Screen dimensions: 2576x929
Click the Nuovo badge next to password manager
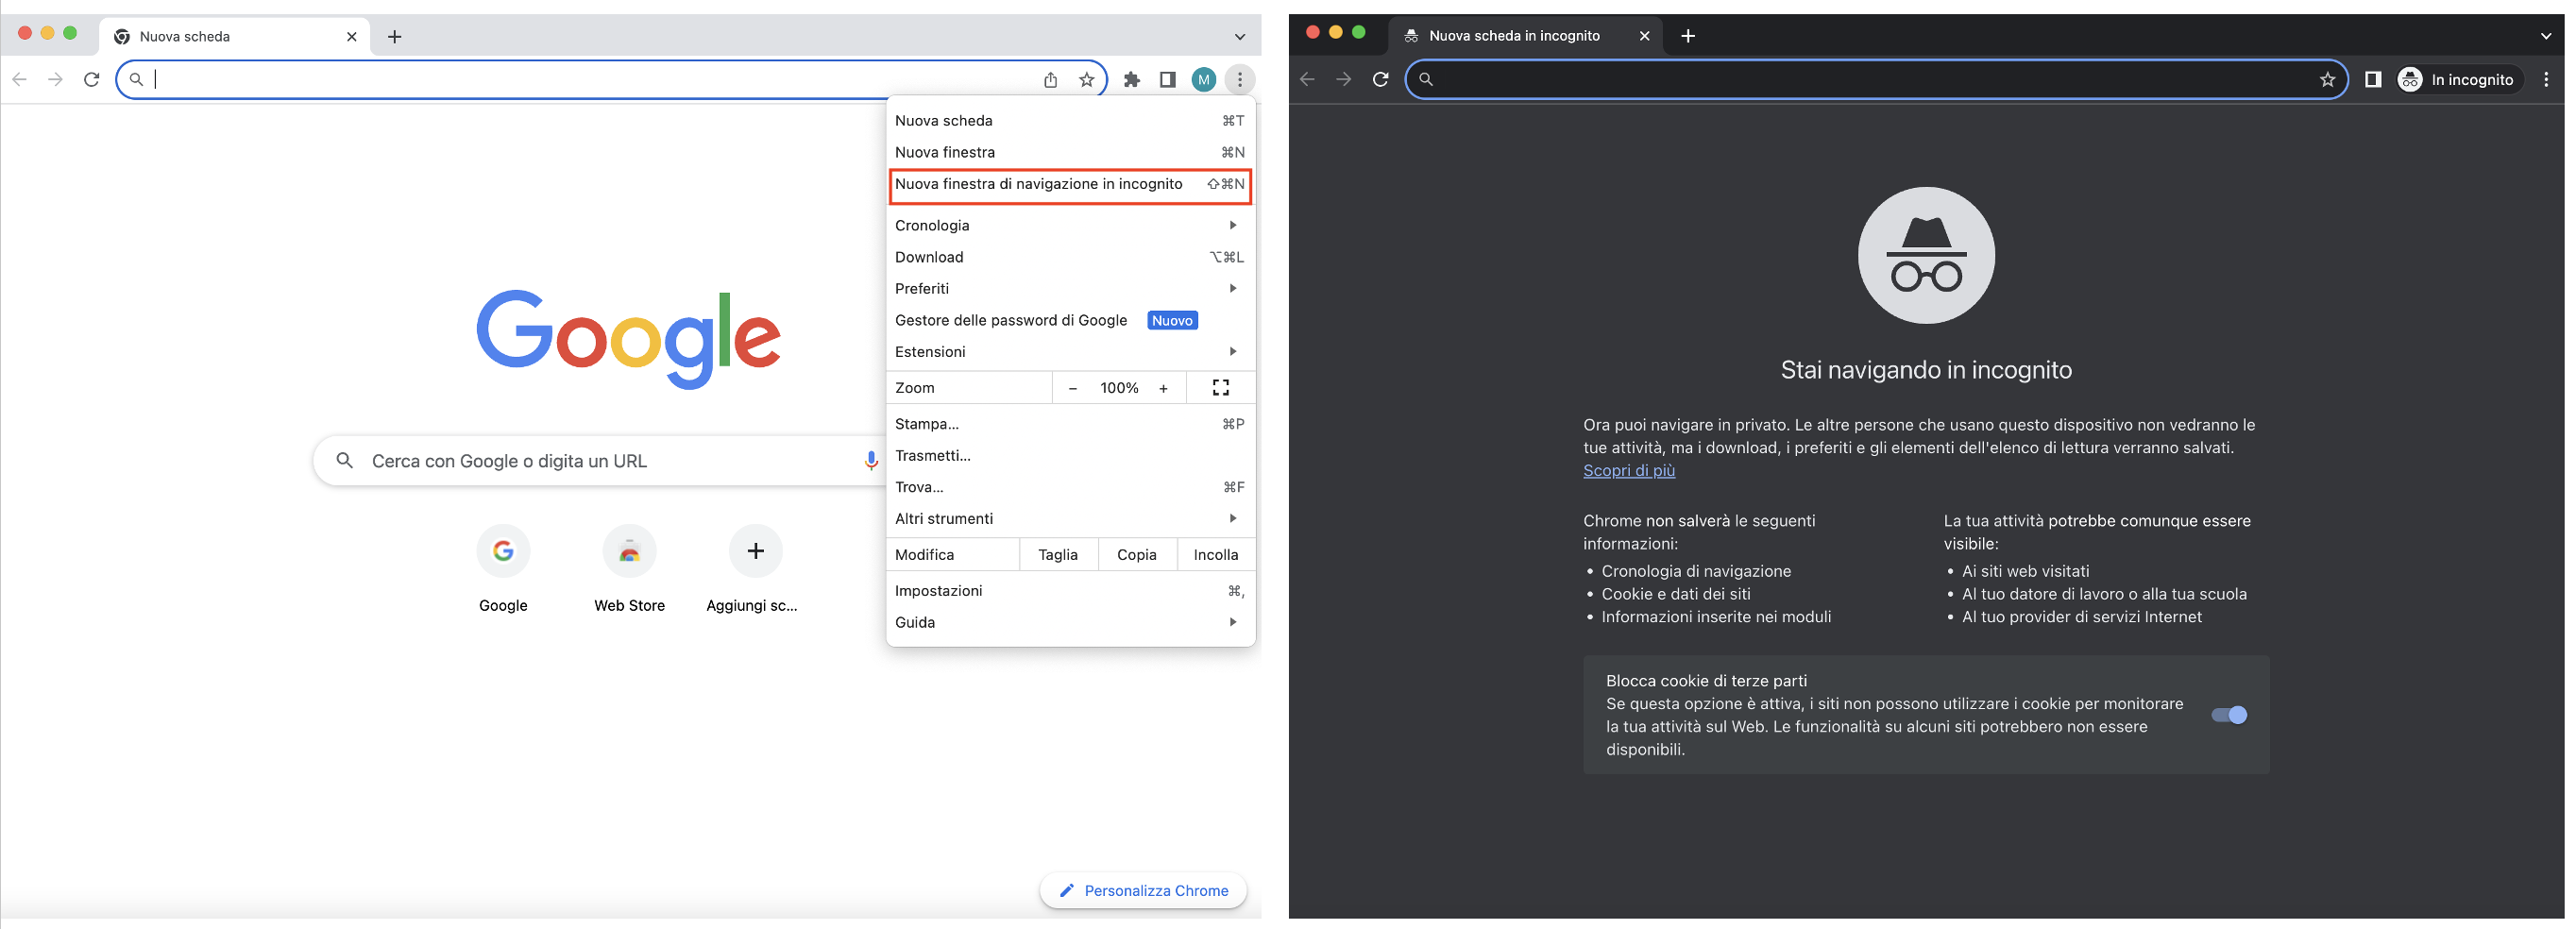tap(1172, 321)
